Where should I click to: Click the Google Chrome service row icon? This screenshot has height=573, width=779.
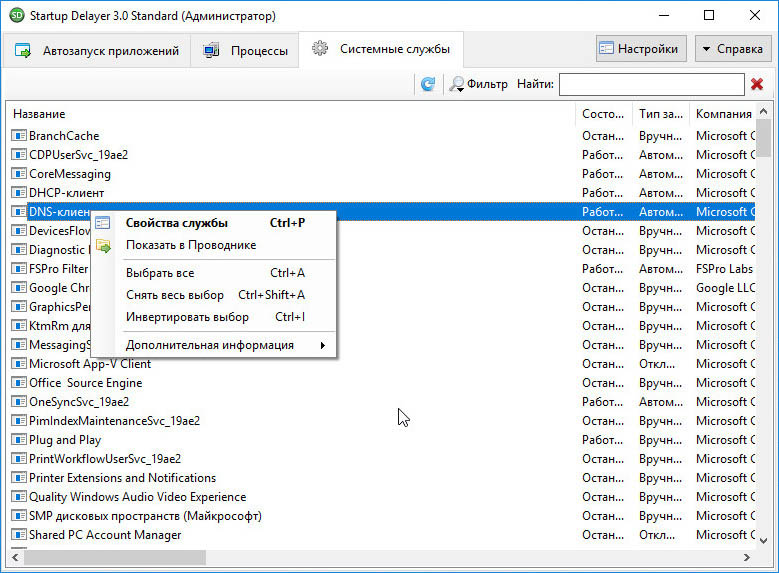coord(18,288)
